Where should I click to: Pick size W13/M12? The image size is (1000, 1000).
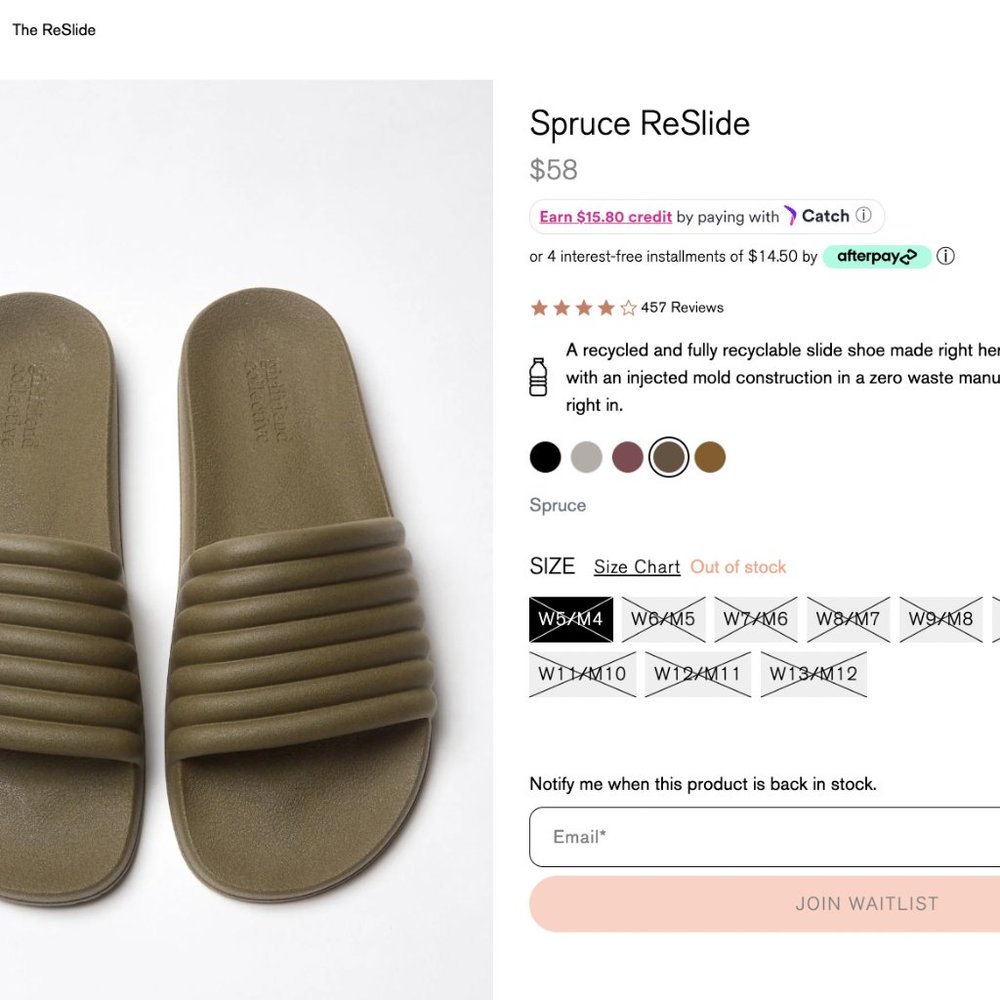[813, 674]
